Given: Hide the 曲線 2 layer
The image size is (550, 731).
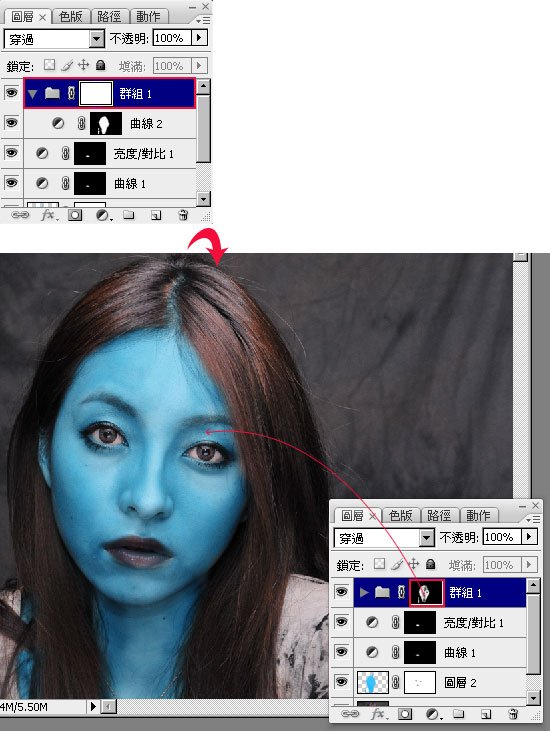Looking at the screenshot, I should 11,123.
